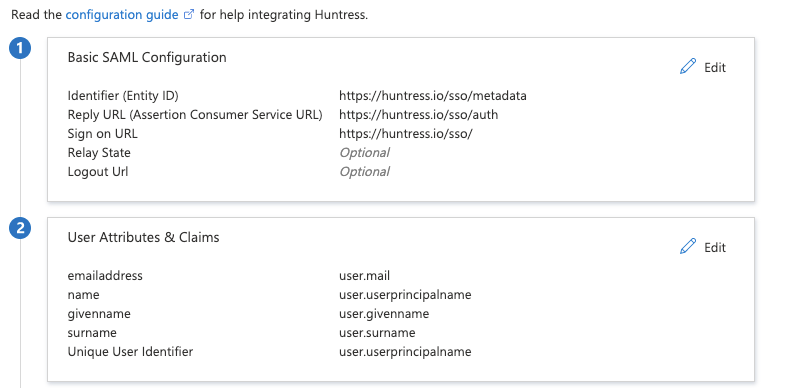792x388 pixels.
Task: Select the https://huntress.io/sso/auth value
Action: (418, 115)
